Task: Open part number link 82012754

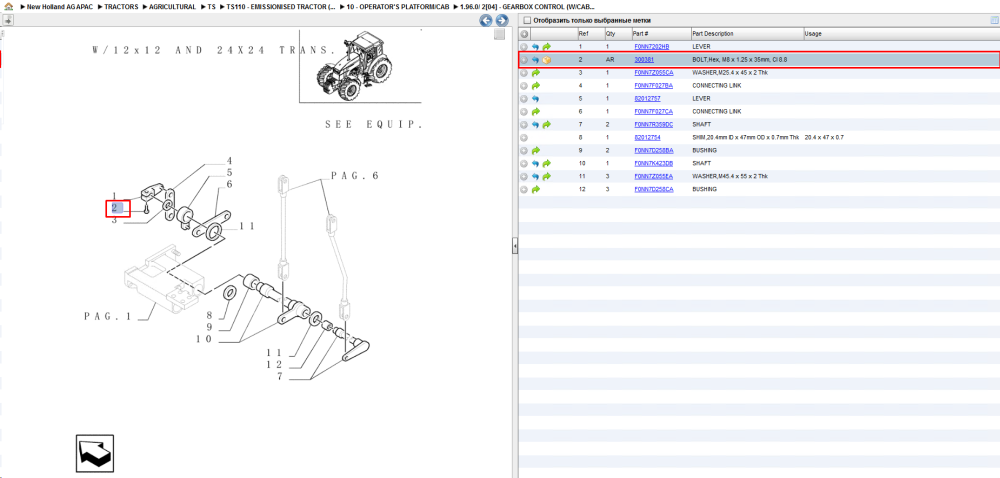Action: (647, 138)
